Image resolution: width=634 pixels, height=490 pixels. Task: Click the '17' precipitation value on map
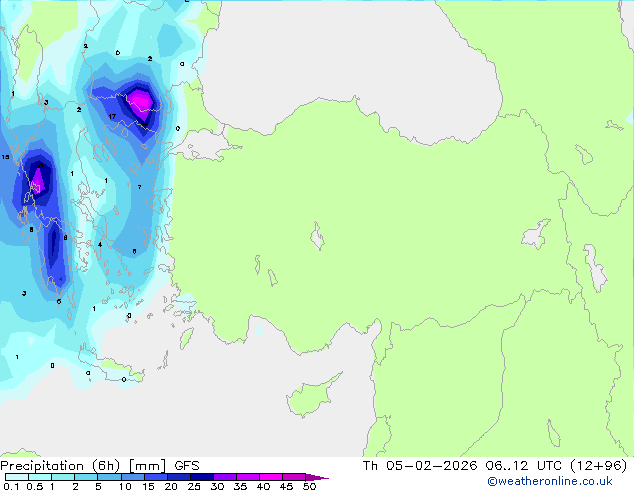click(112, 116)
